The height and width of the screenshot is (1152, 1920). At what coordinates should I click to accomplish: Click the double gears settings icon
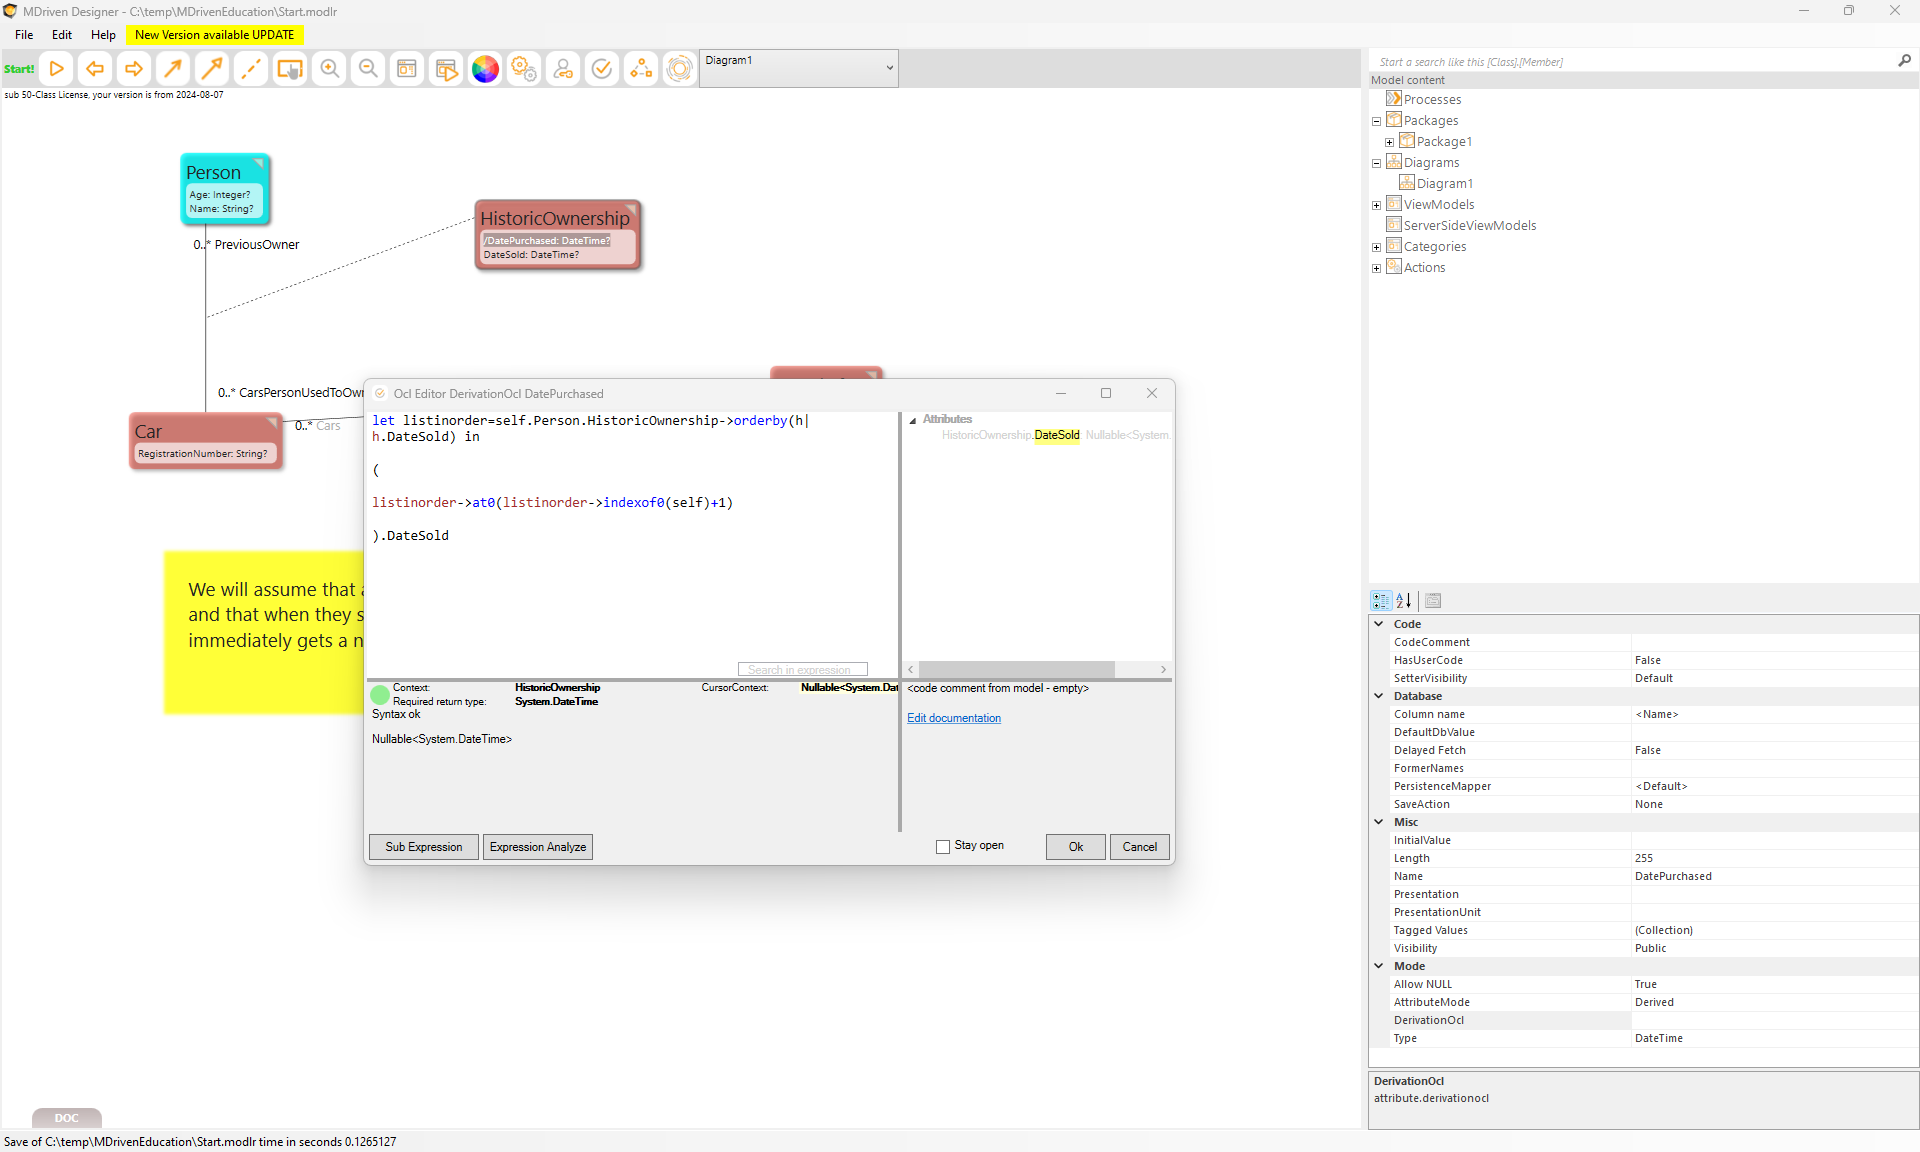pos(524,69)
